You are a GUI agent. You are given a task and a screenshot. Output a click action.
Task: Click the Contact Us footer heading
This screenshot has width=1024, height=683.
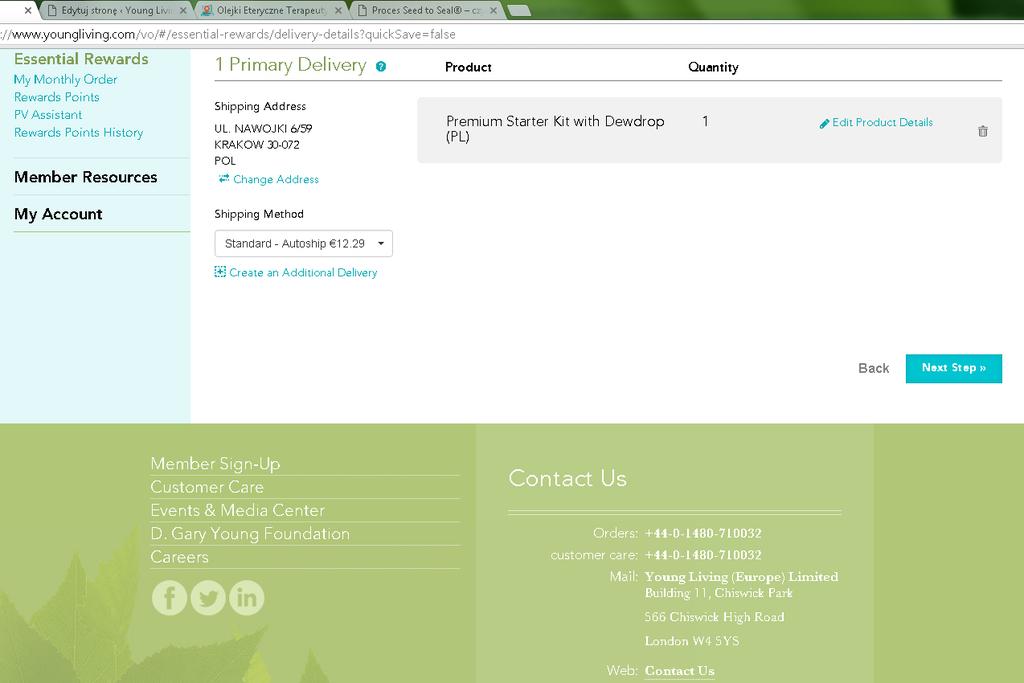568,478
